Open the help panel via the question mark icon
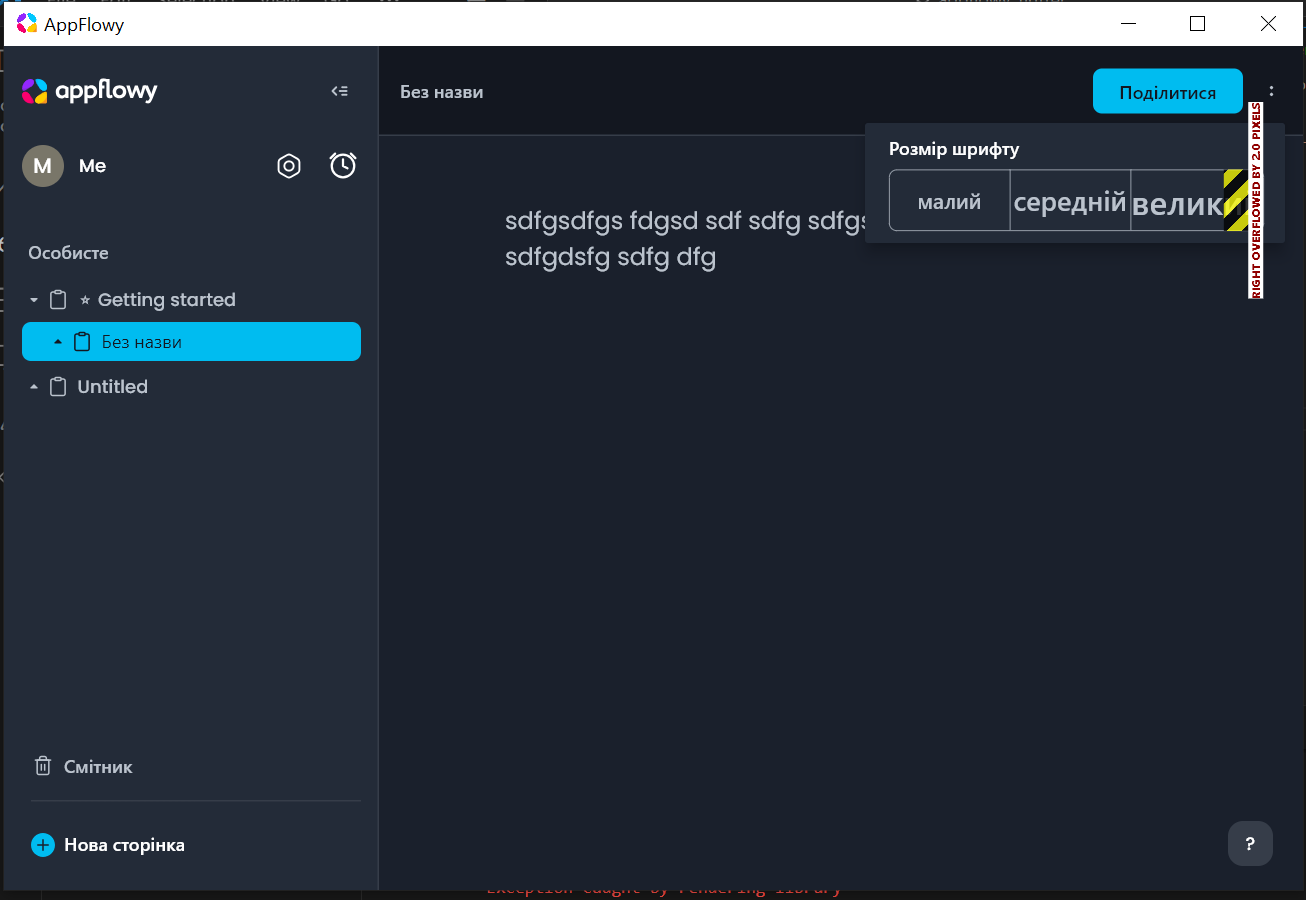 click(x=1250, y=843)
